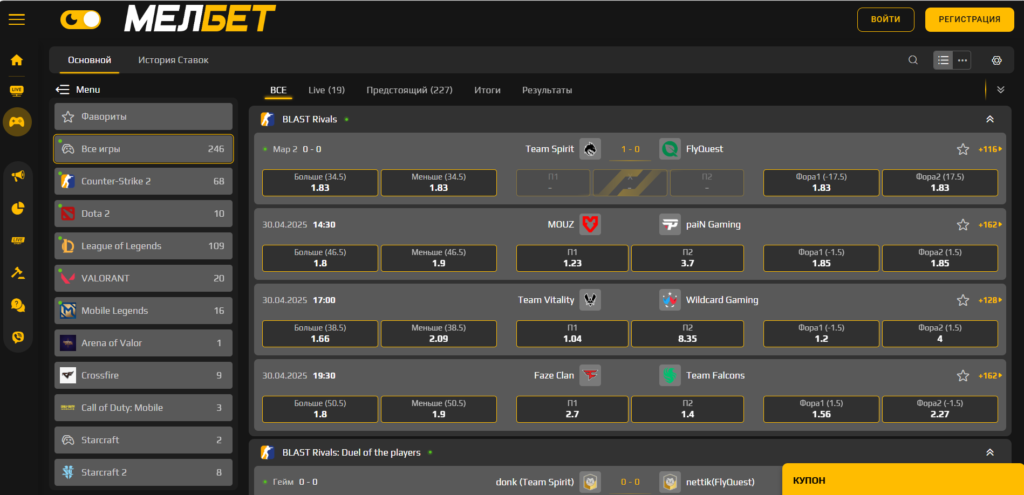Open the gavel icon in sidebar
Screen dimensions: 1024x495
(18, 272)
